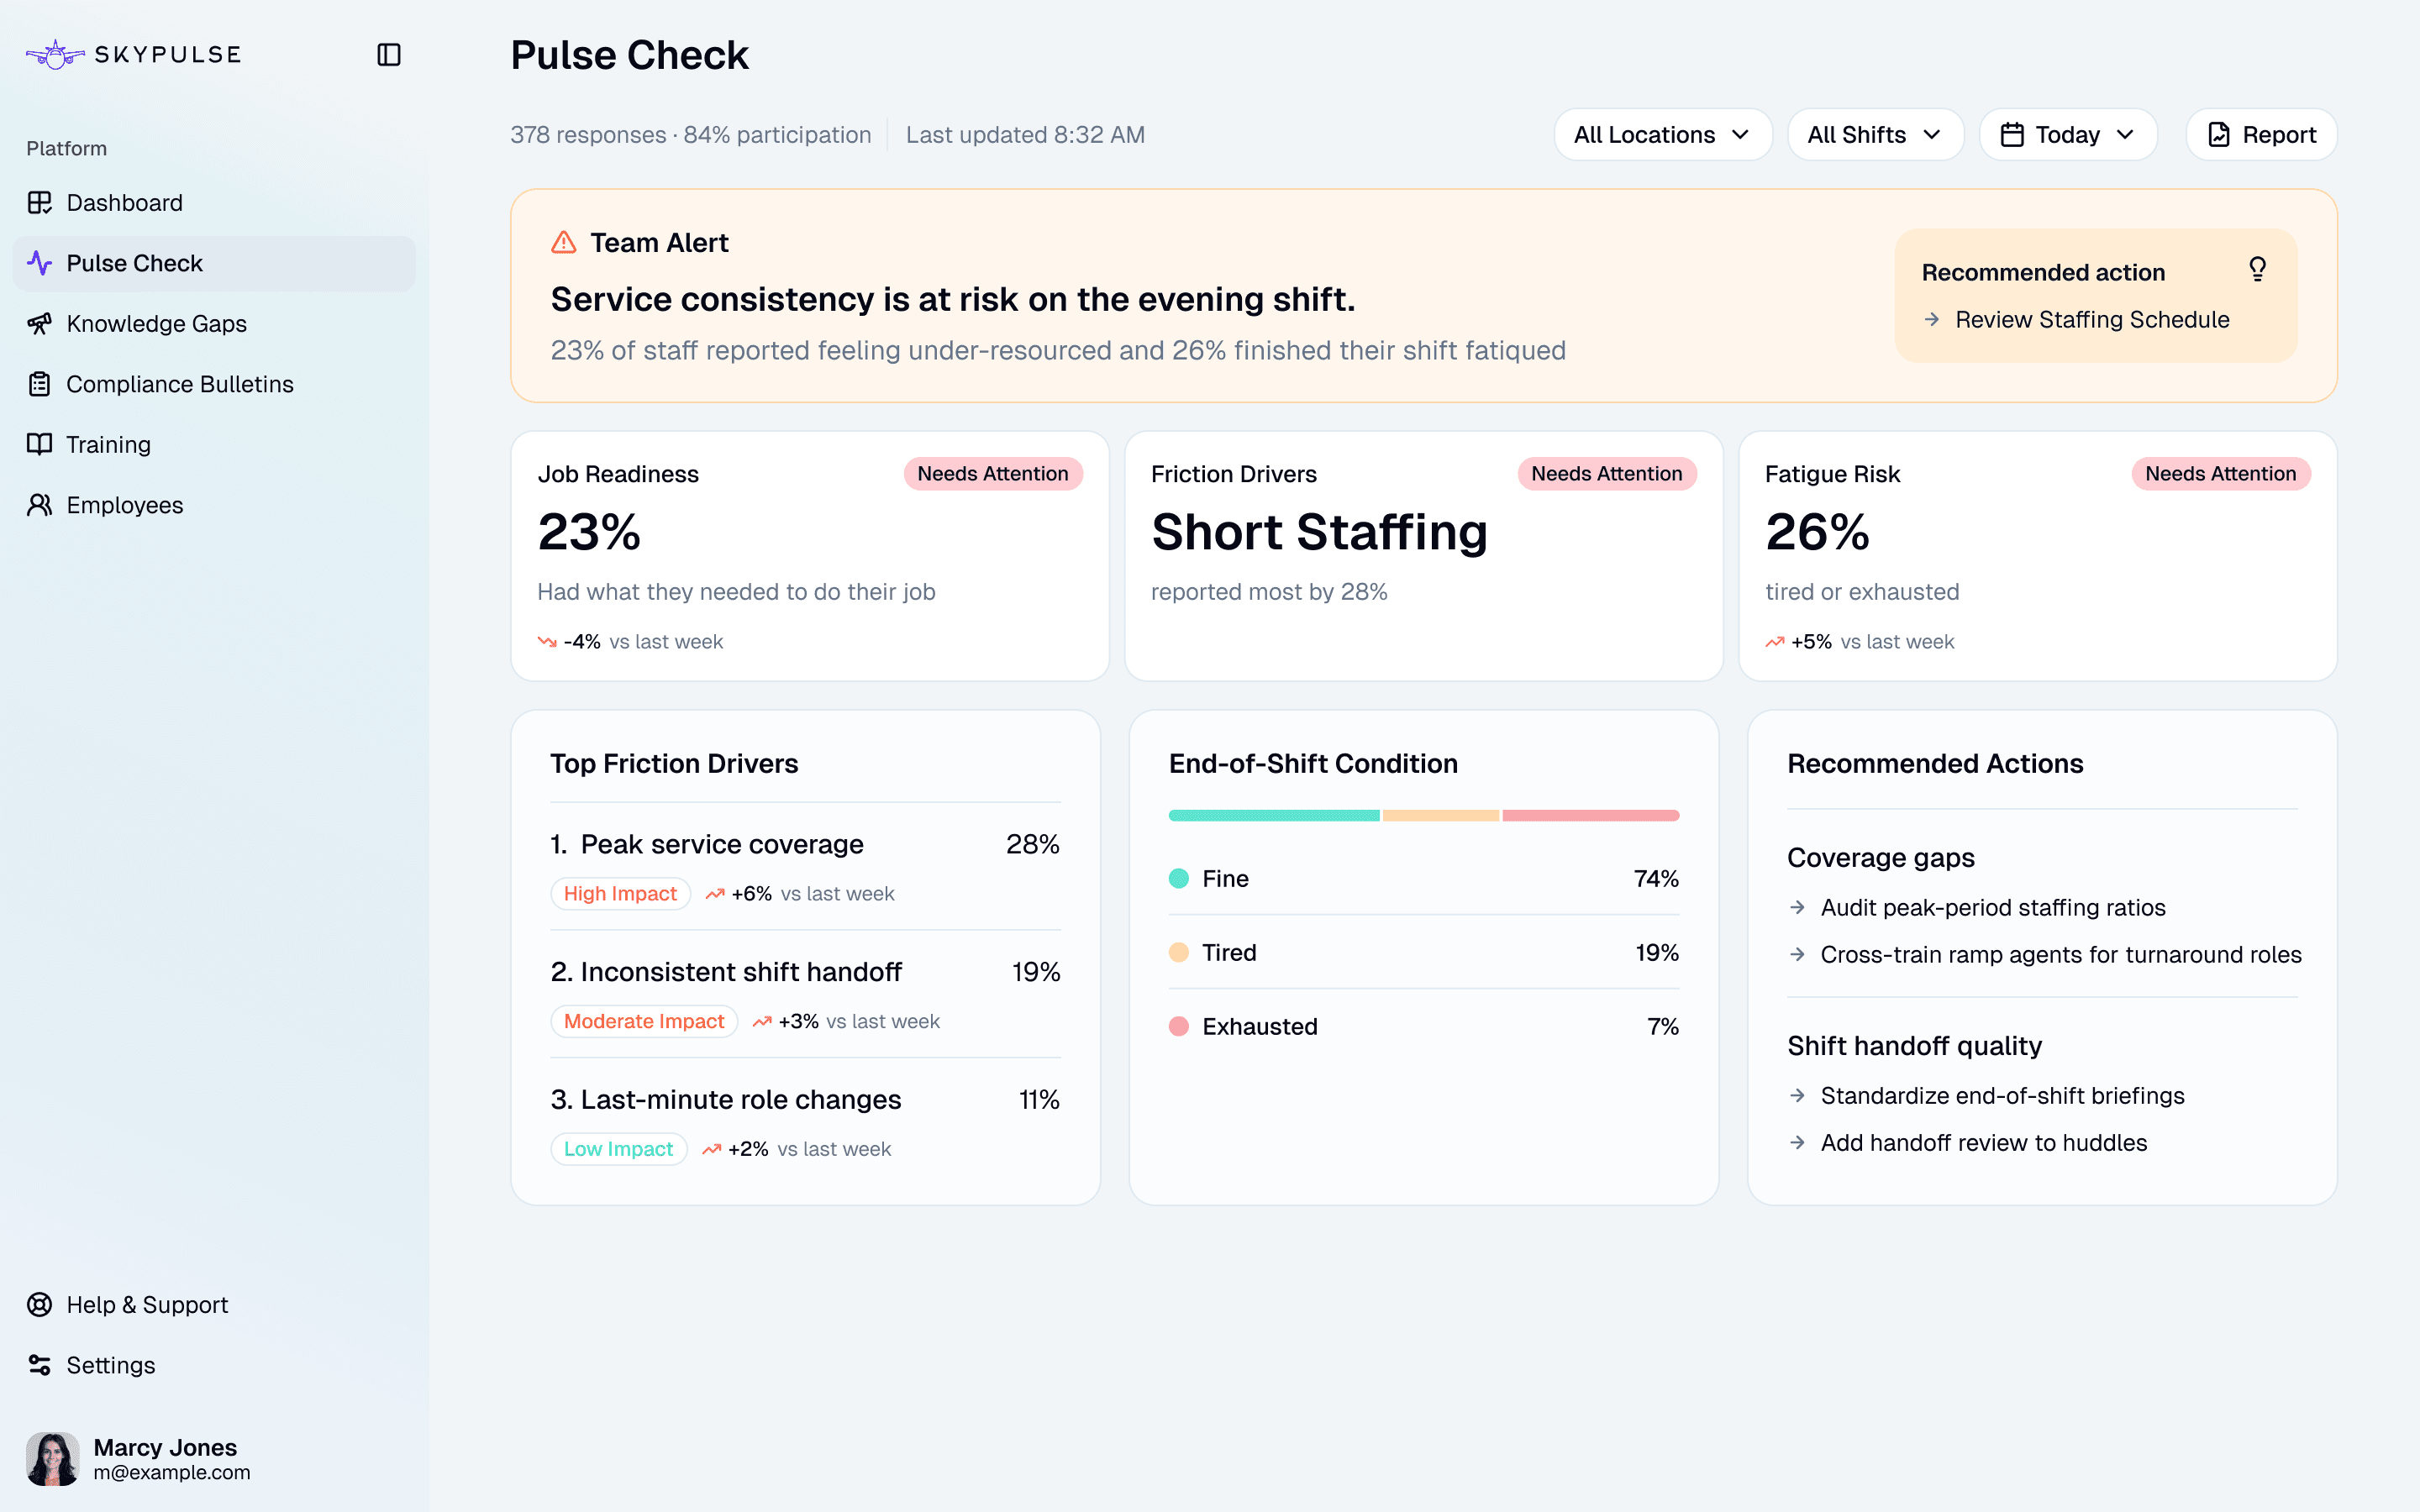Viewport: 2420px width, 1512px height.
Task: Click the Training book icon
Action: [40, 444]
